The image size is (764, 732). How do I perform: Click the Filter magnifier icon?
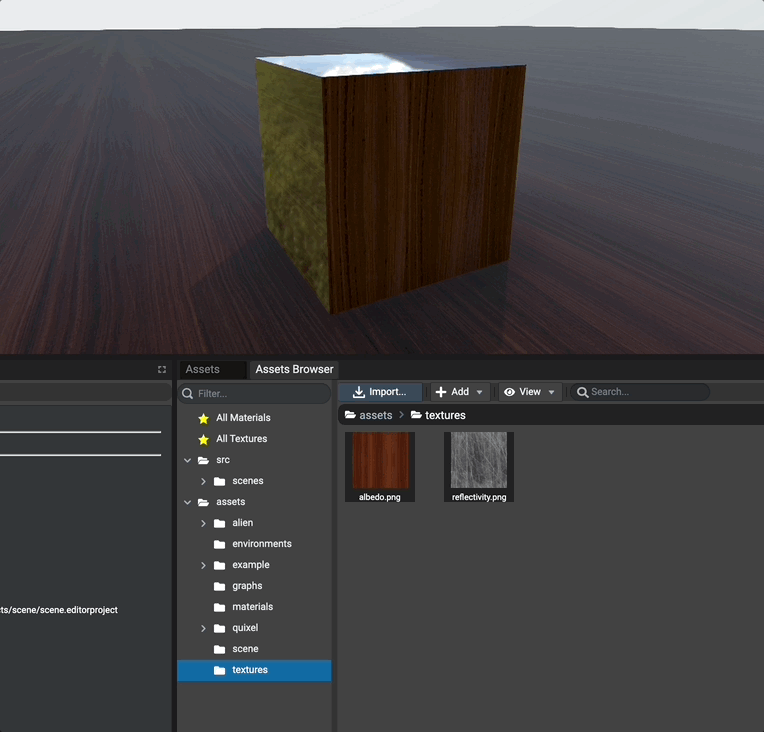[x=188, y=394]
